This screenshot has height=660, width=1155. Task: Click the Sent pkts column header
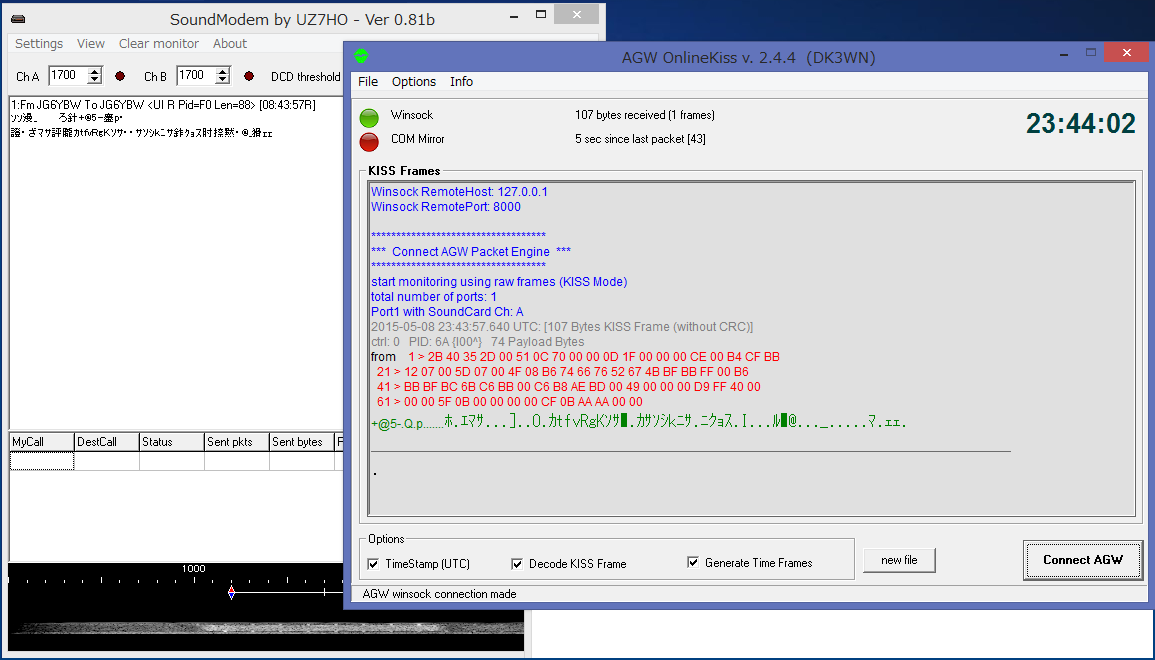click(236, 442)
